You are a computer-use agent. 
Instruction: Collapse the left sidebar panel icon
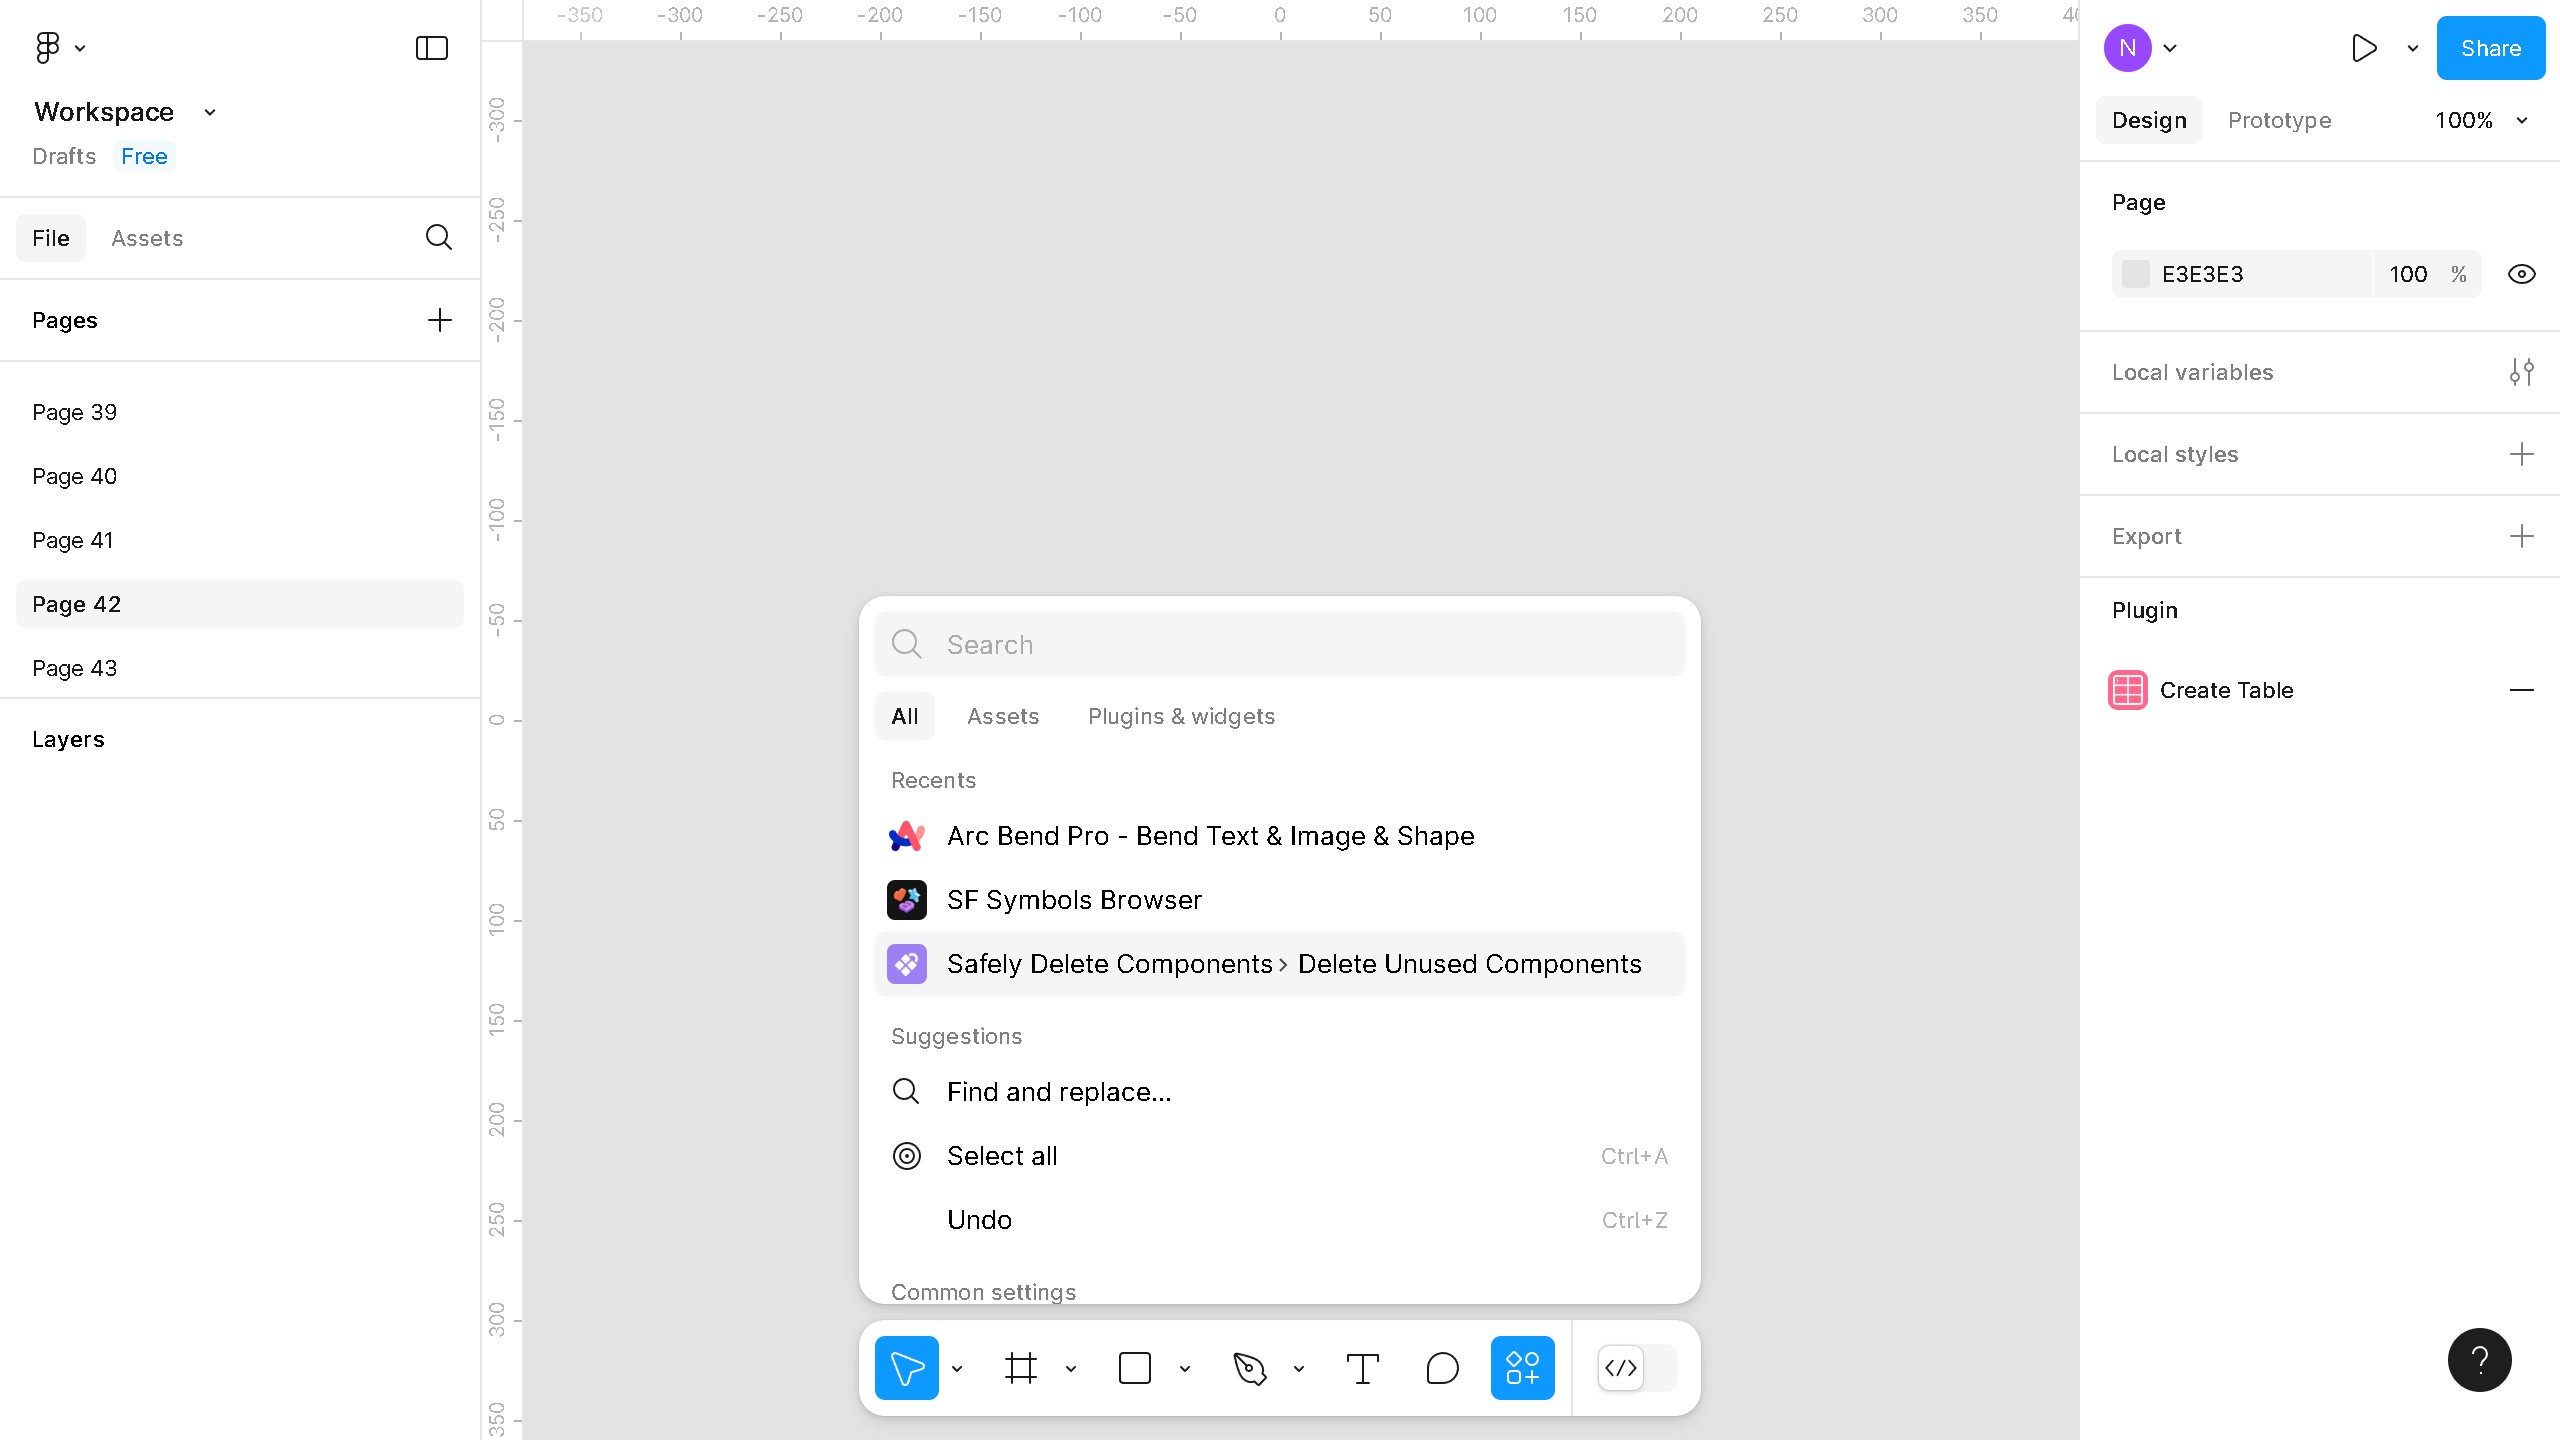431,48
